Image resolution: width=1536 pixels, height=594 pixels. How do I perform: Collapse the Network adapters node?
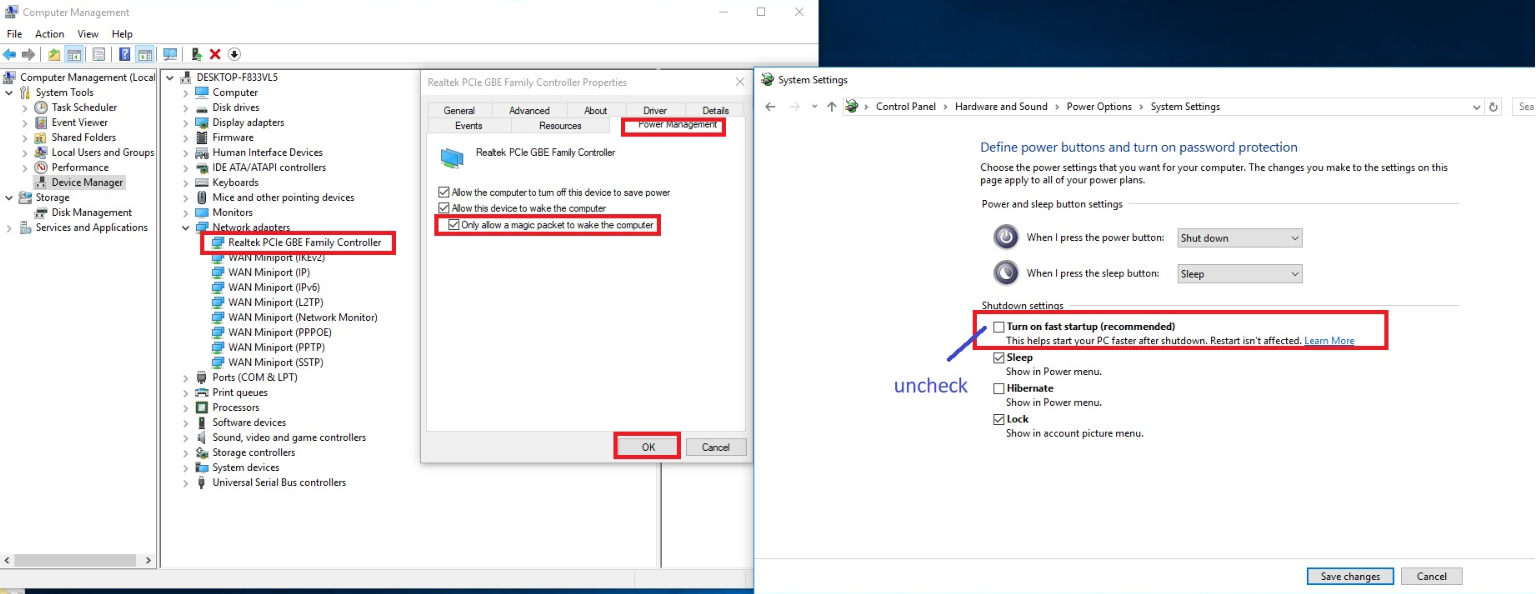tap(186, 227)
